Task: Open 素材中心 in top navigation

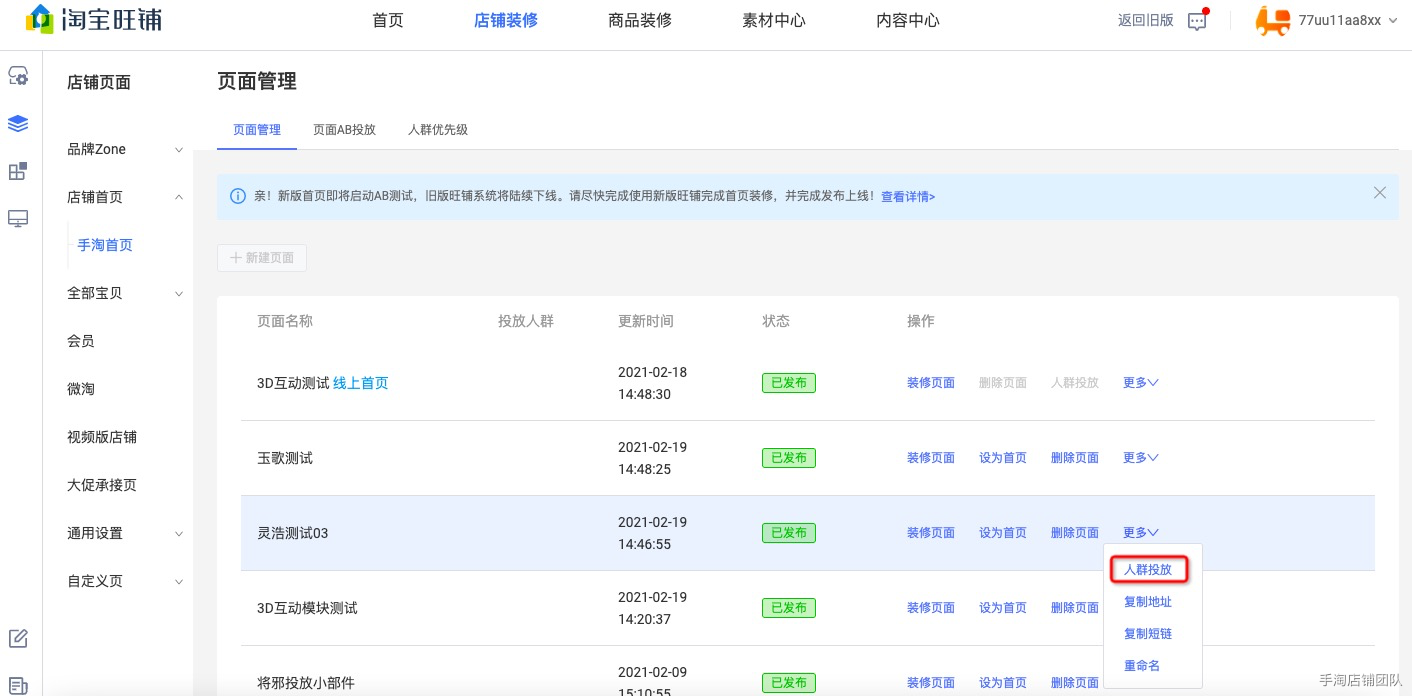Action: click(774, 21)
